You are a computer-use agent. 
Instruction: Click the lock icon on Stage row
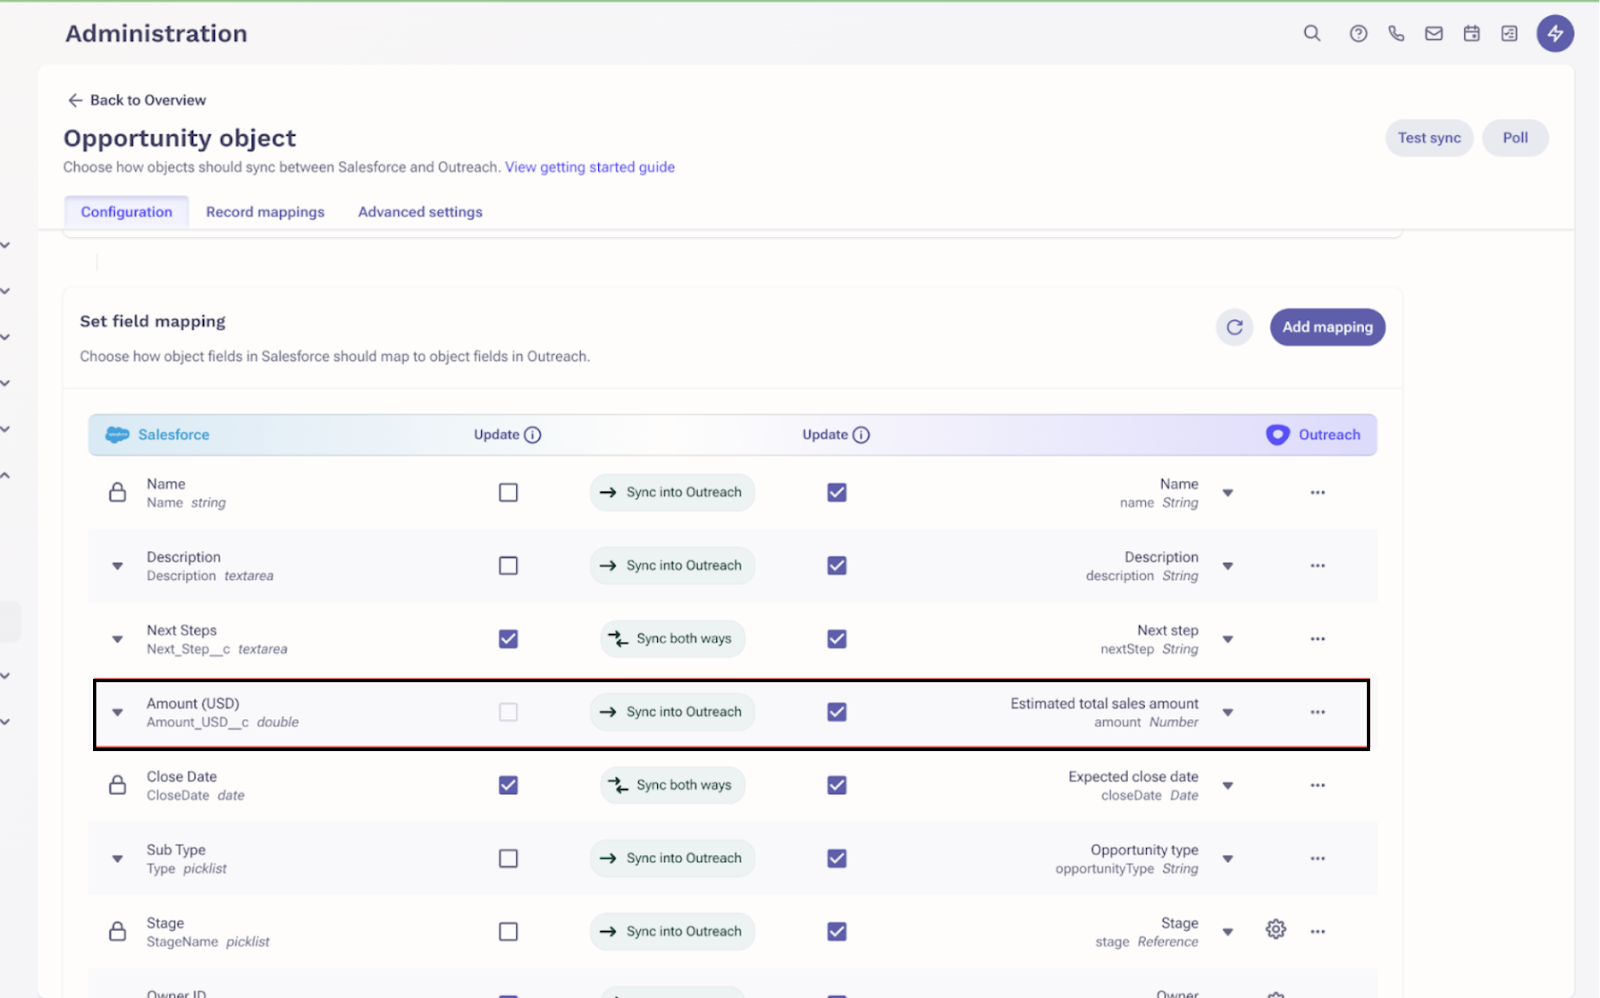click(x=118, y=931)
